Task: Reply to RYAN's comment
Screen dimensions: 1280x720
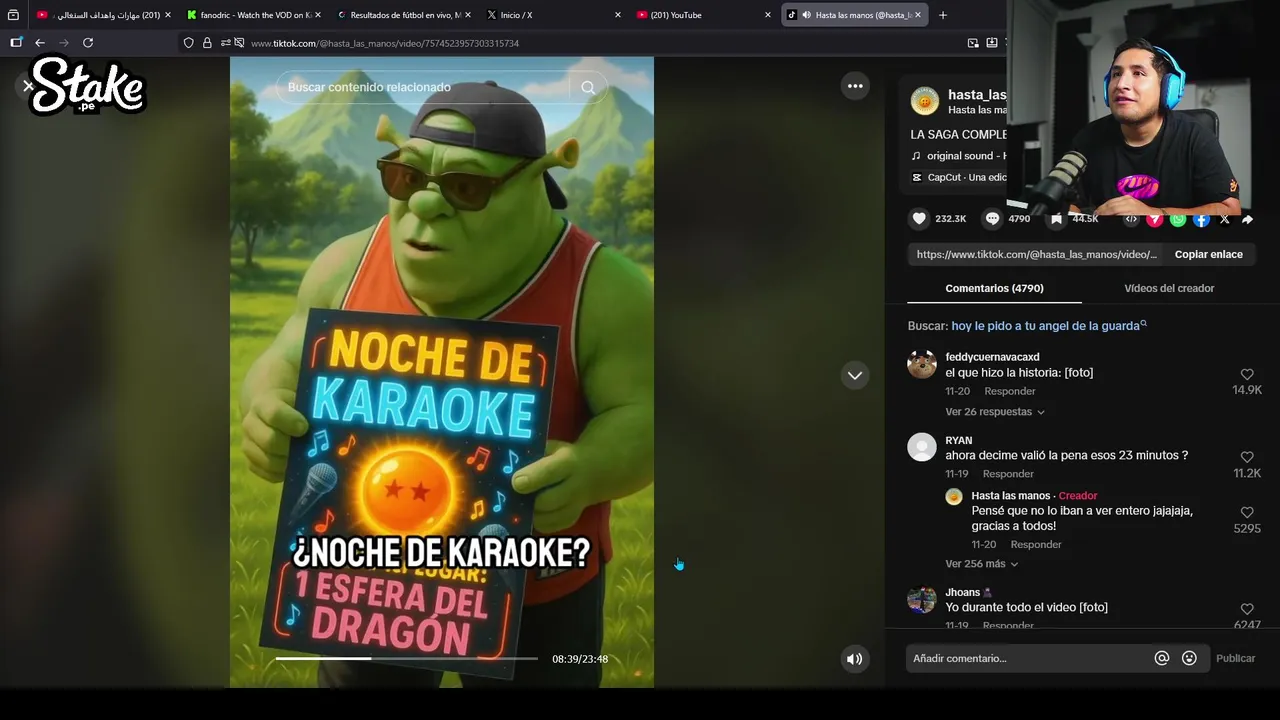Action: [1008, 474]
